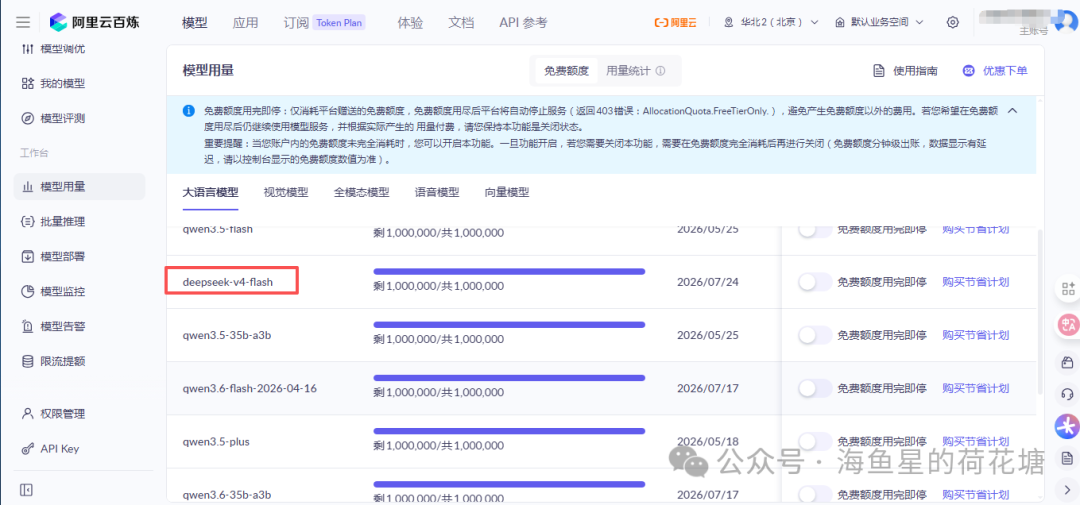Click the blue info icon in notice banner
The image size is (1080, 505).
(x=188, y=110)
